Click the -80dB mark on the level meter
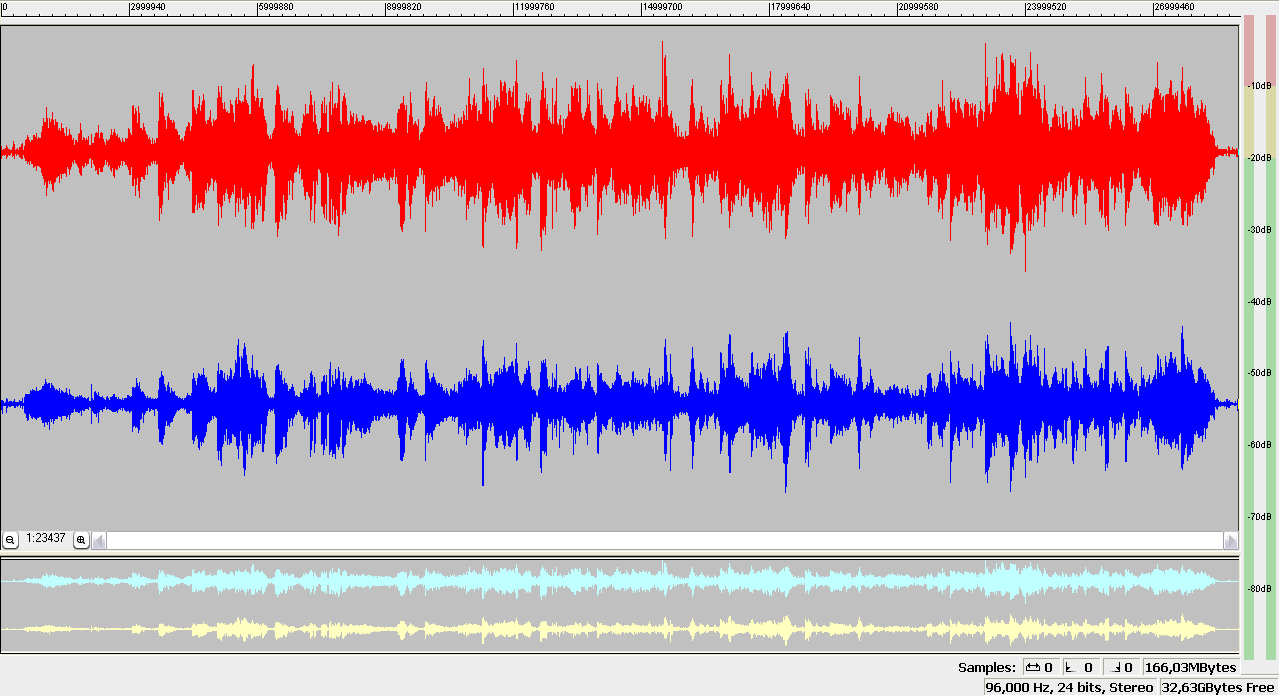This screenshot has width=1280, height=696. pos(1259,589)
